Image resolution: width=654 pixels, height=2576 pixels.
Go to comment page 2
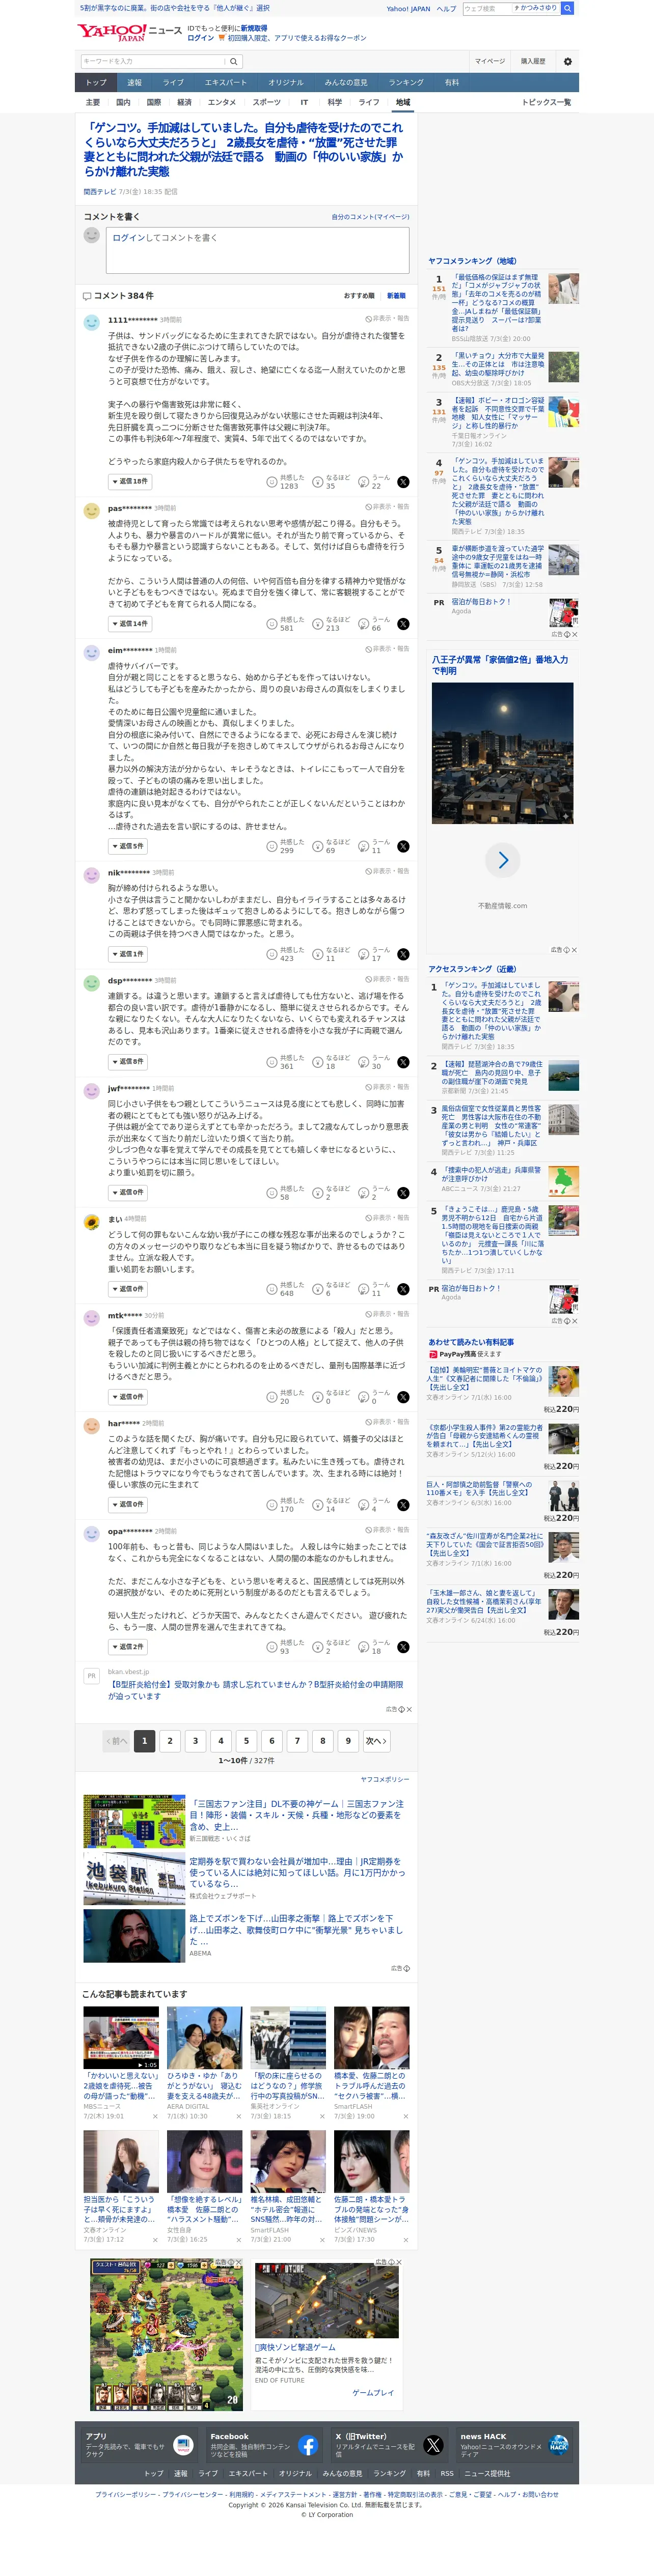tap(170, 1741)
